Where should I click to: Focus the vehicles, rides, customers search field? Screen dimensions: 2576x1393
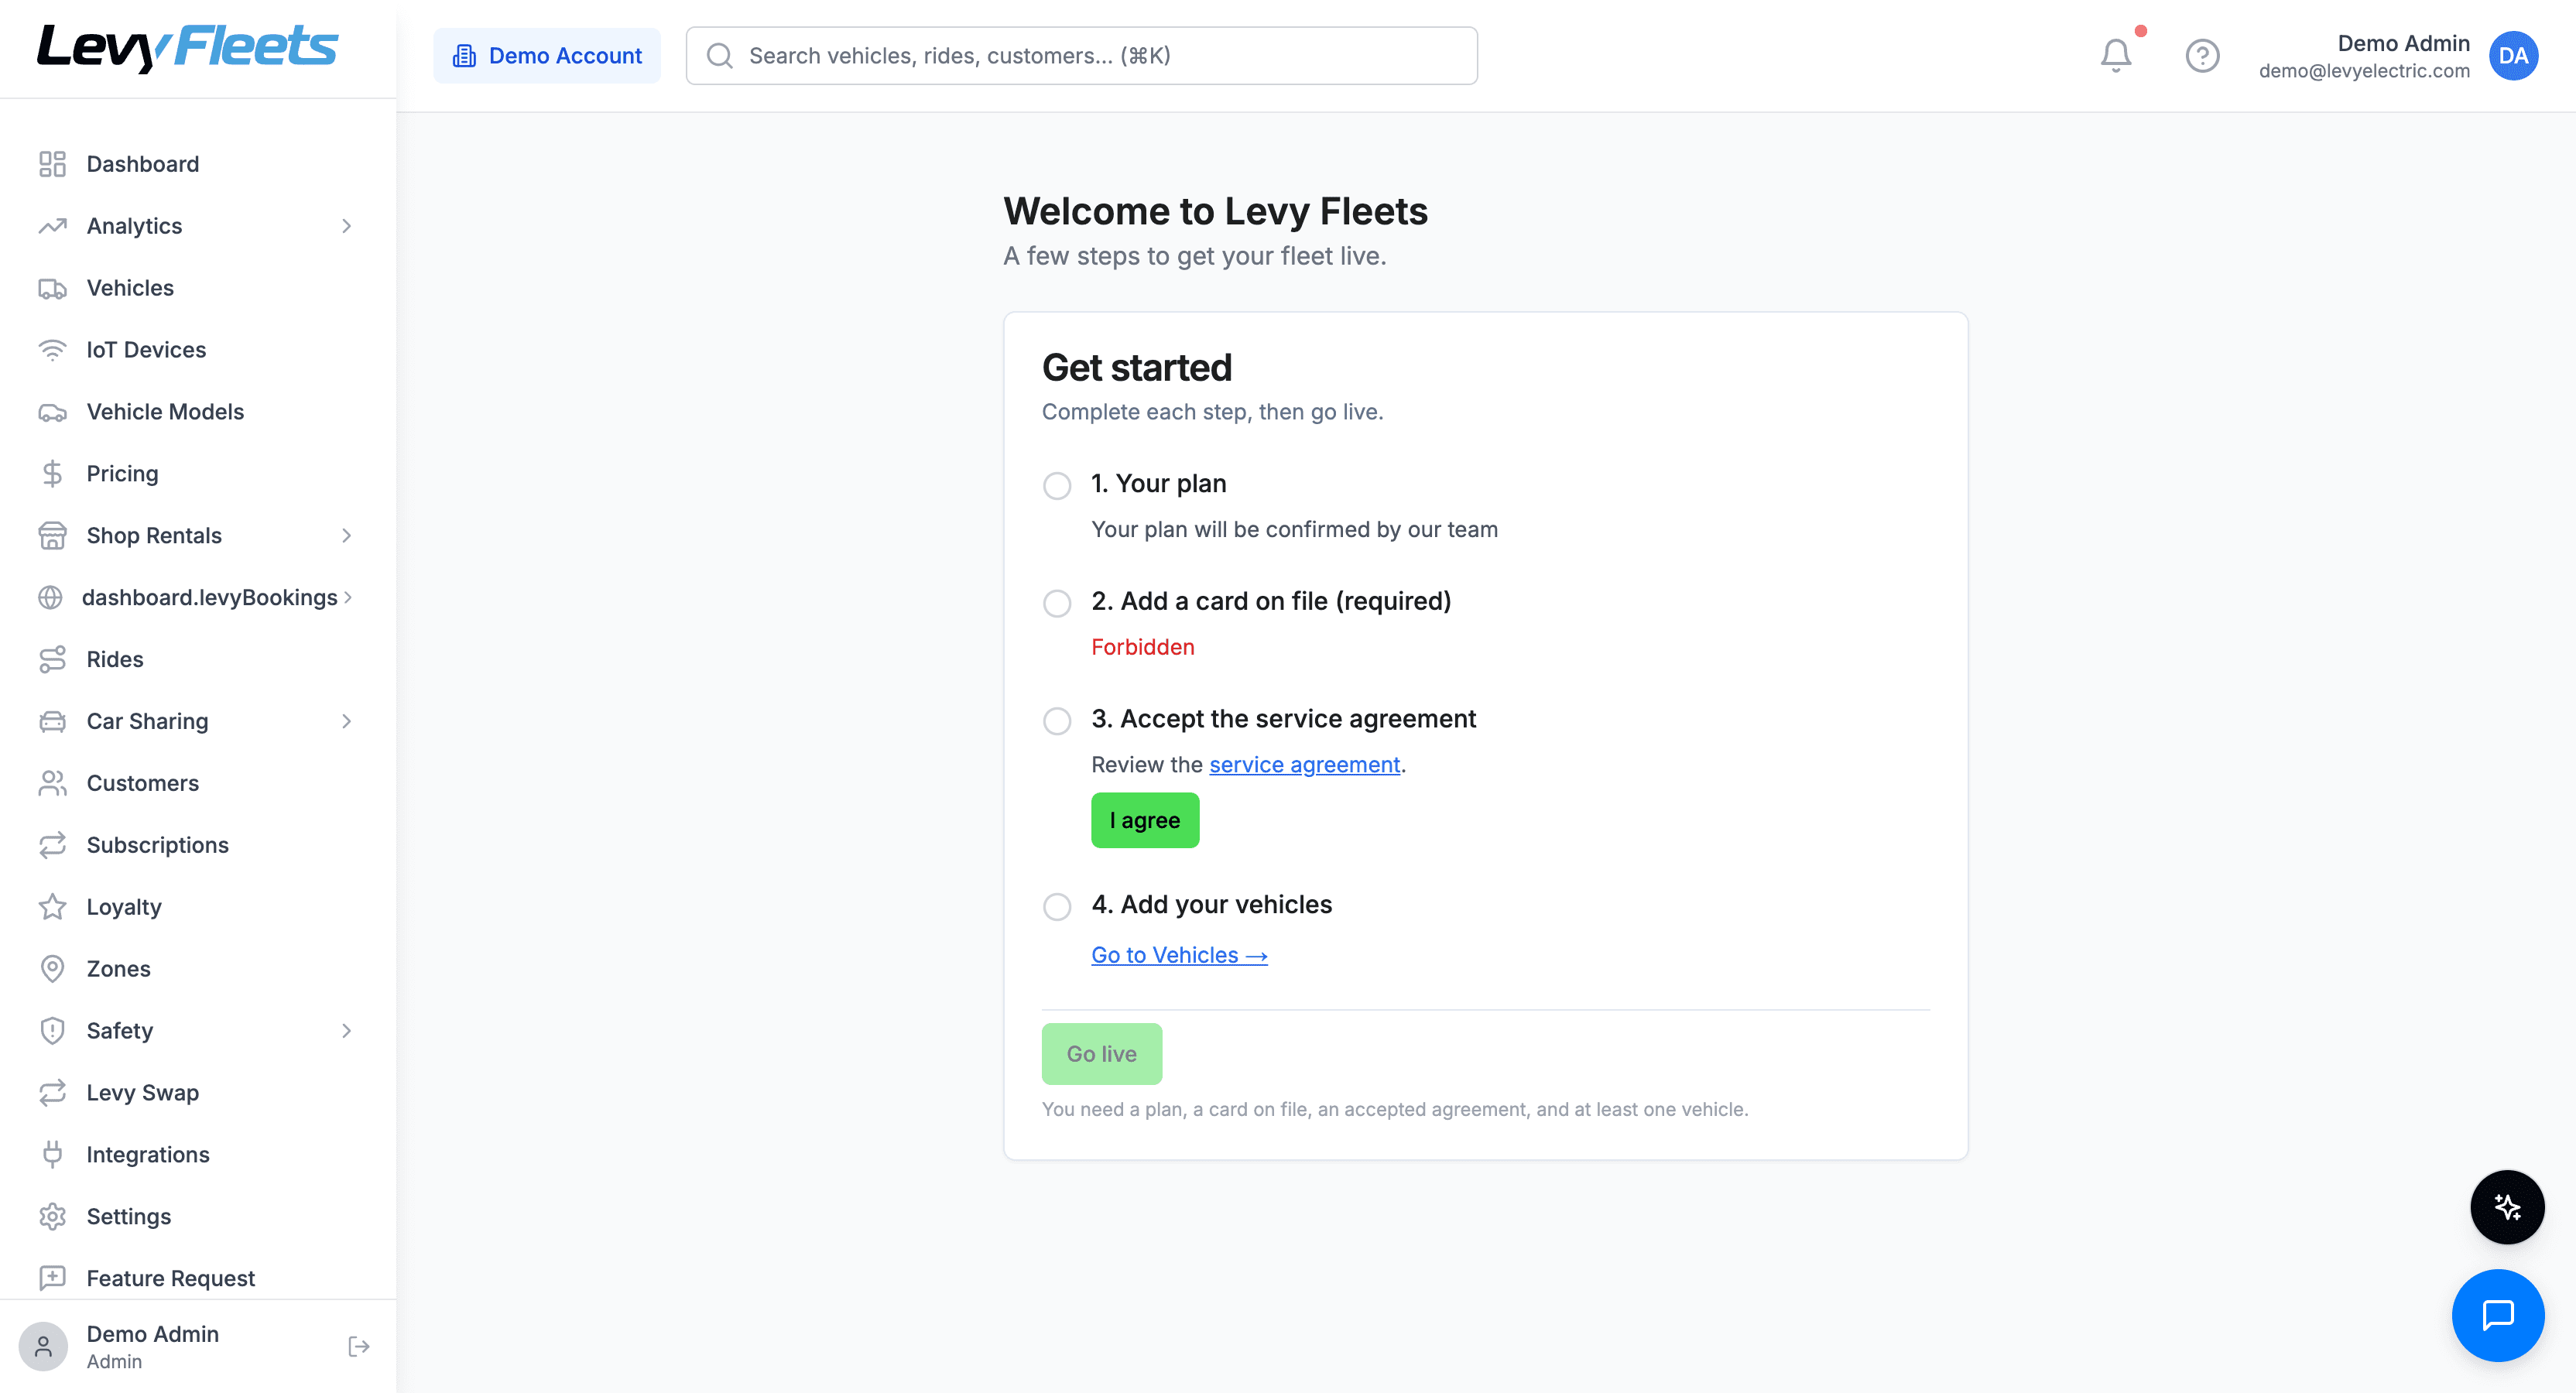1081,56
